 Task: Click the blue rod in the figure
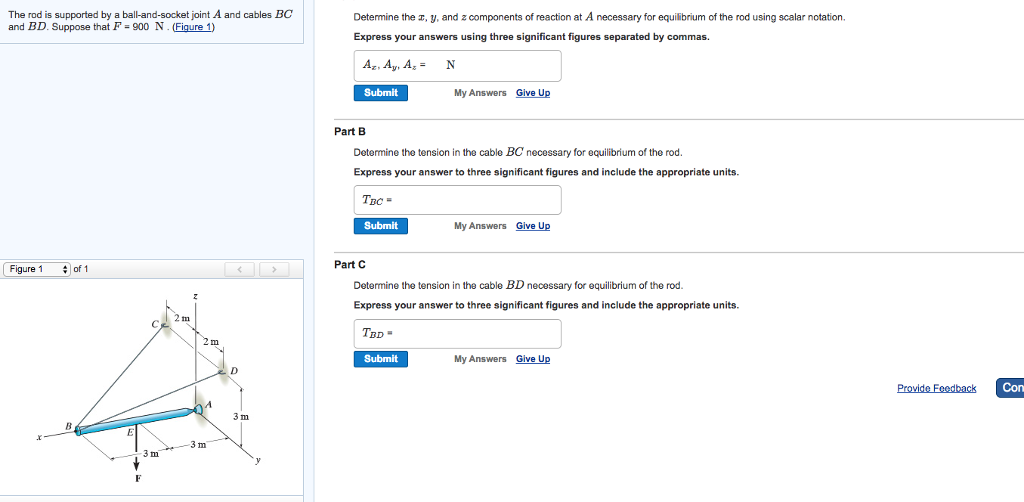tap(135, 420)
